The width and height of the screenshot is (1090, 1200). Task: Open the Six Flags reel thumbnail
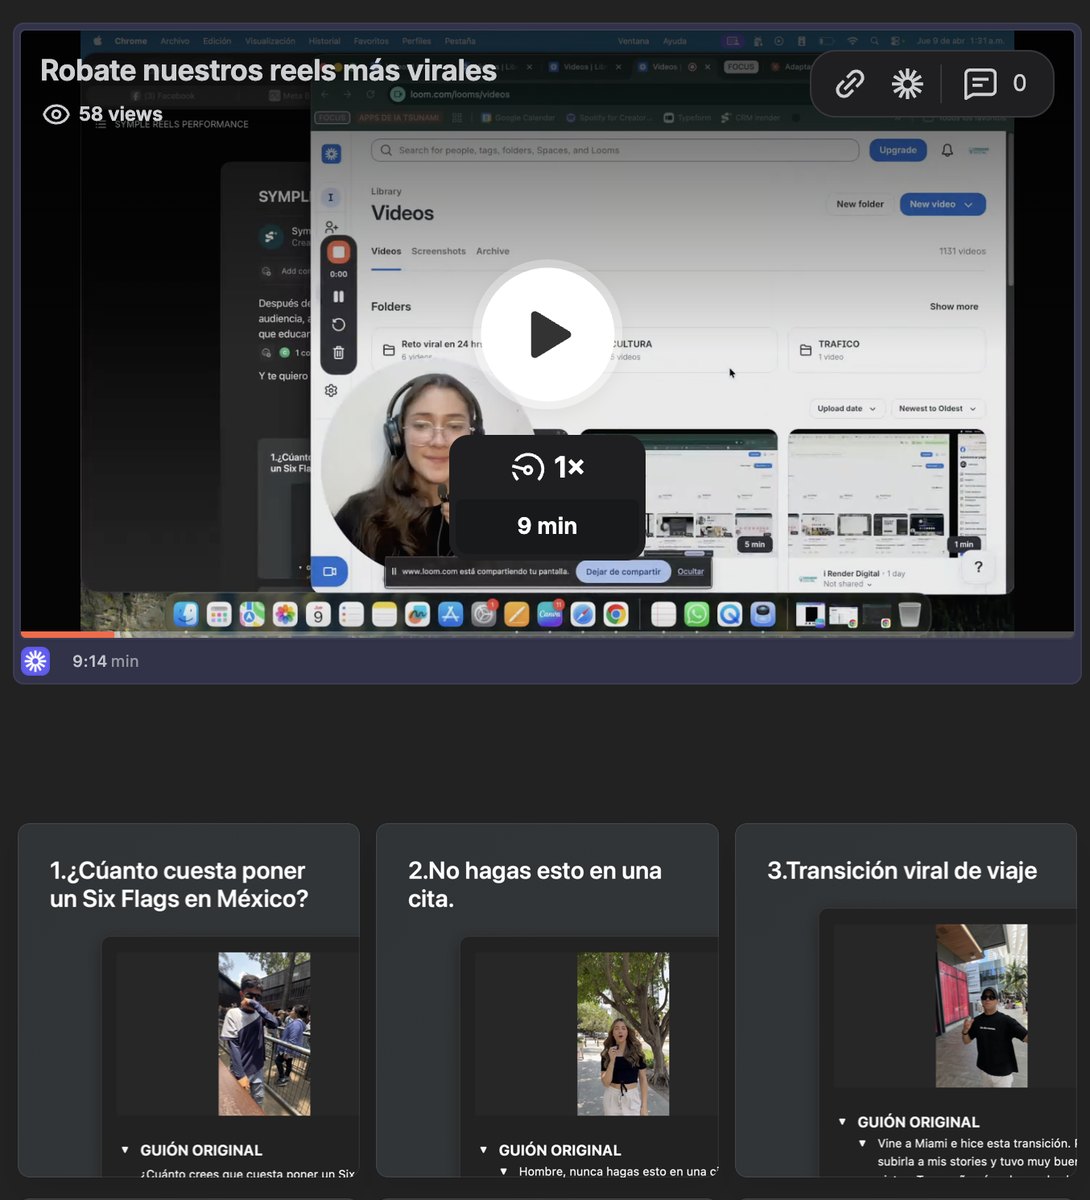[x=264, y=1033]
